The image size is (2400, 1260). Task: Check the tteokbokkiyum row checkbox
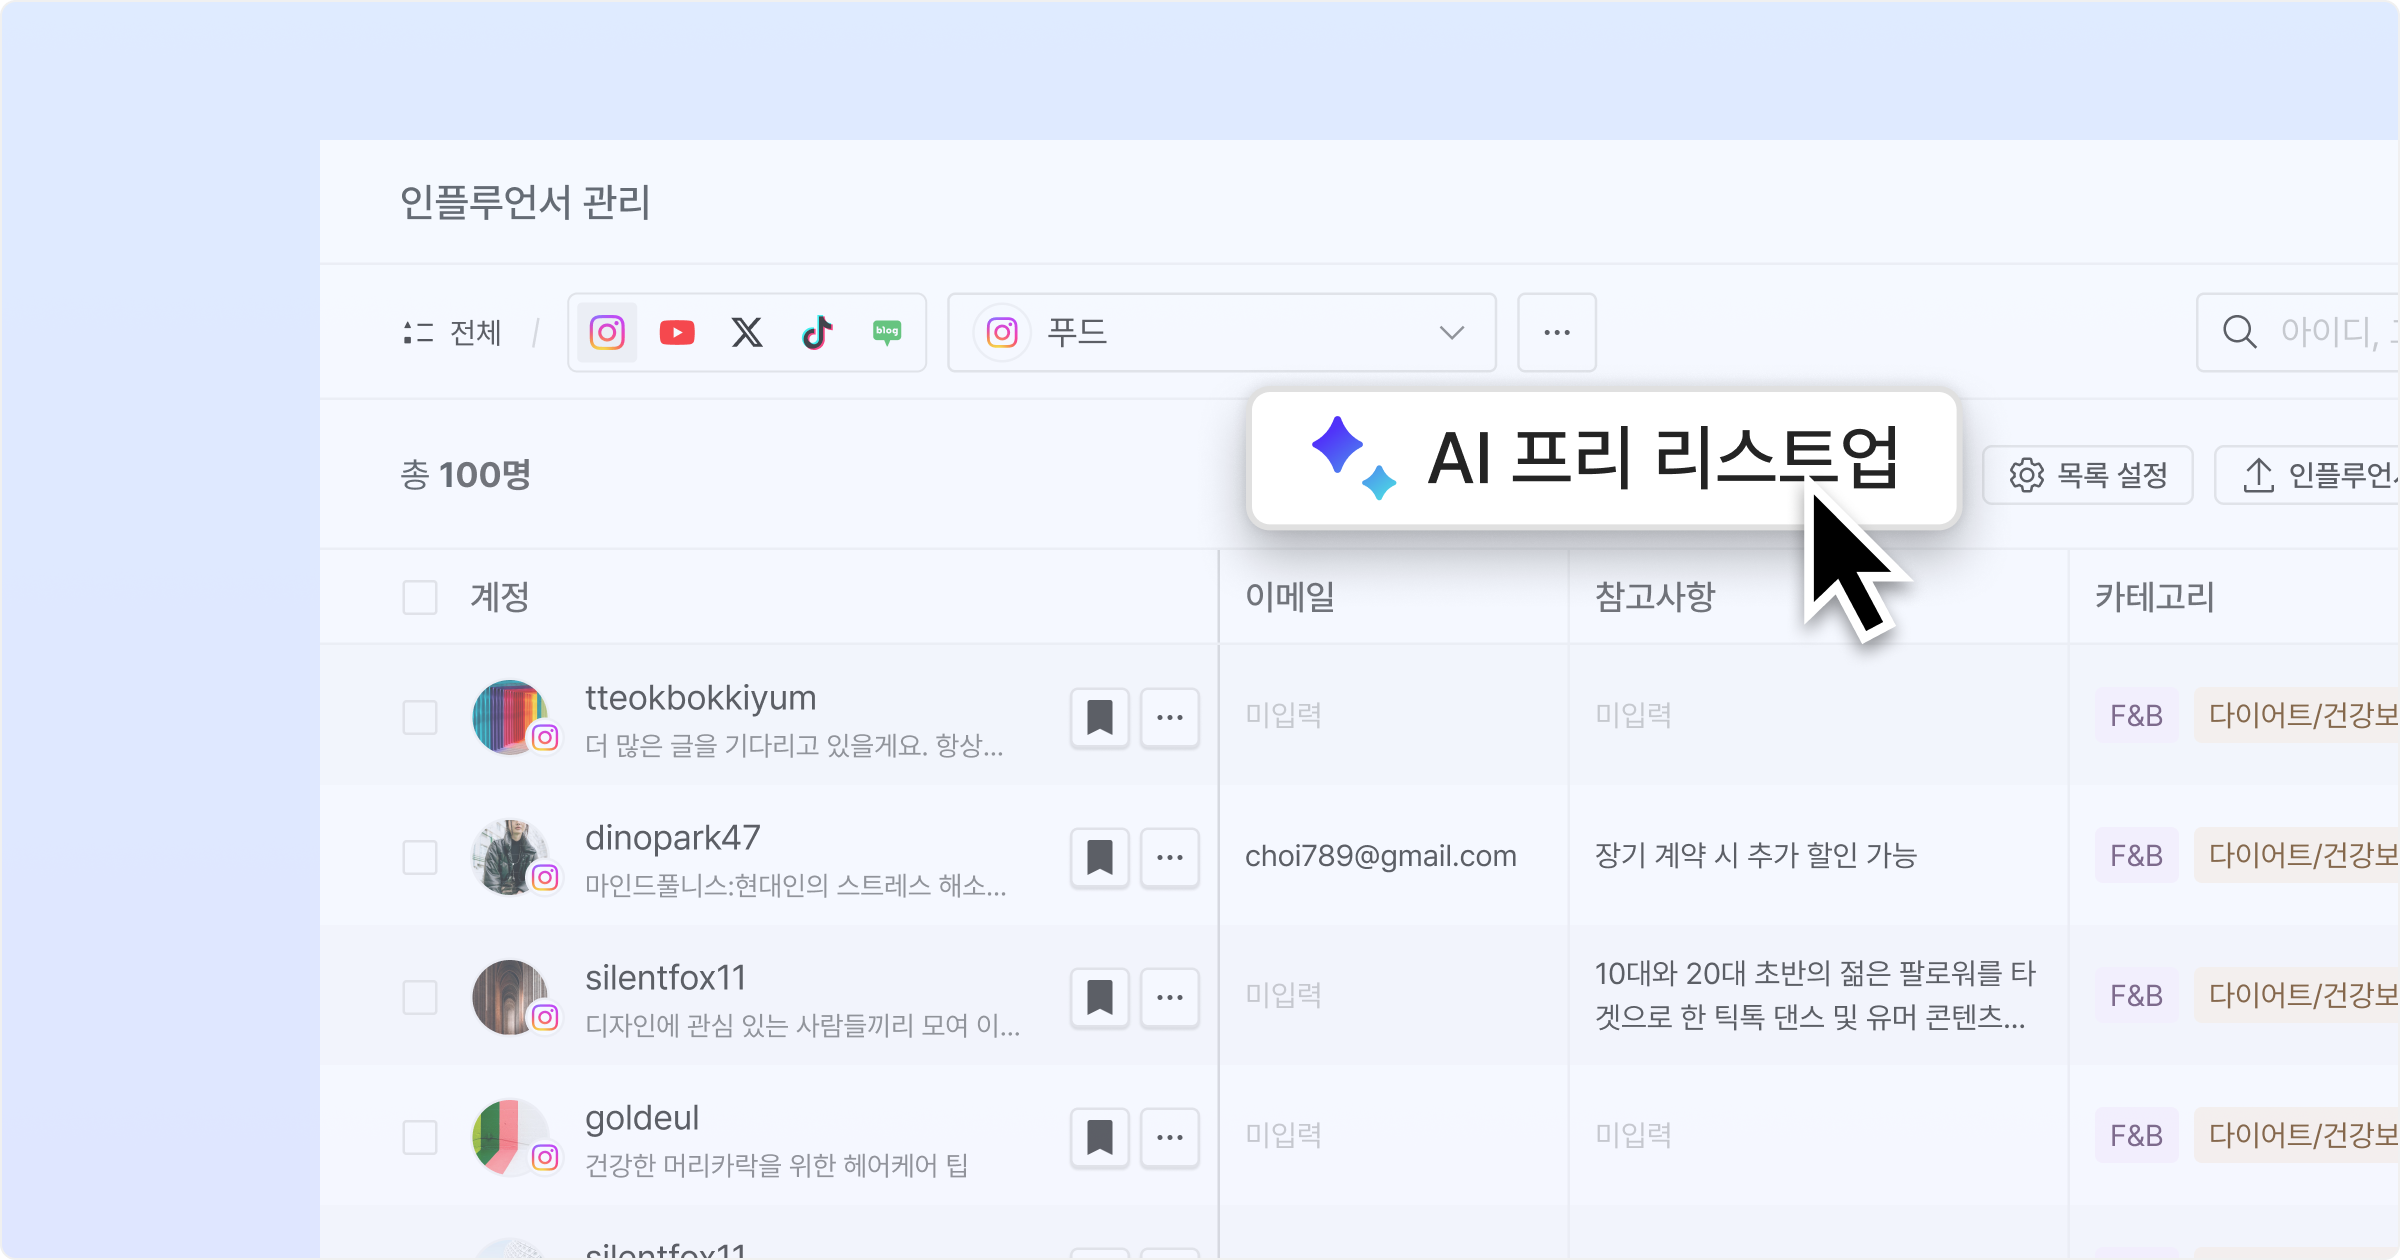coord(420,717)
